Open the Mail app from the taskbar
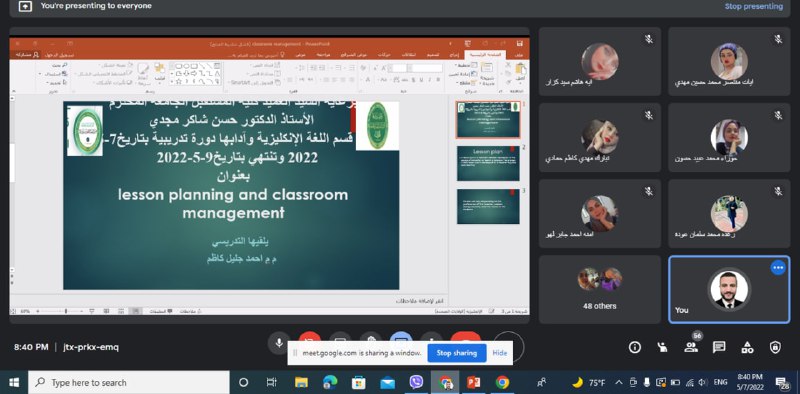 pyautogui.click(x=388, y=382)
